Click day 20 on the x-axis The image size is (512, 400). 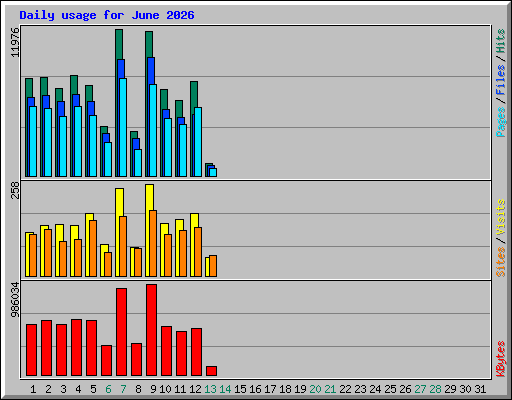(315, 389)
